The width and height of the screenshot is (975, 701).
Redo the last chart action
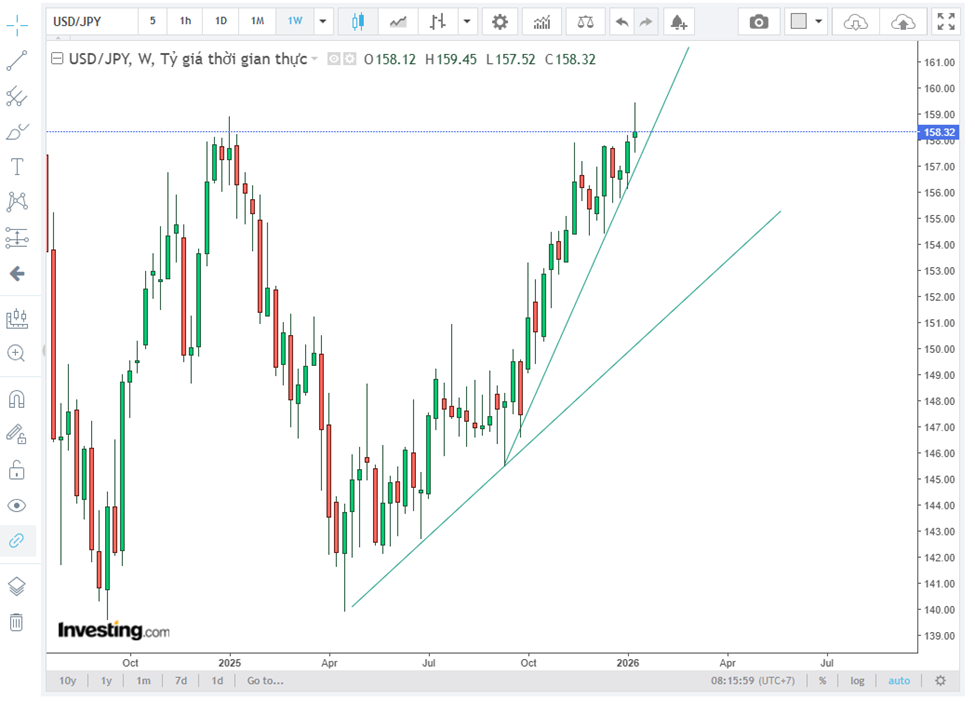click(x=646, y=22)
